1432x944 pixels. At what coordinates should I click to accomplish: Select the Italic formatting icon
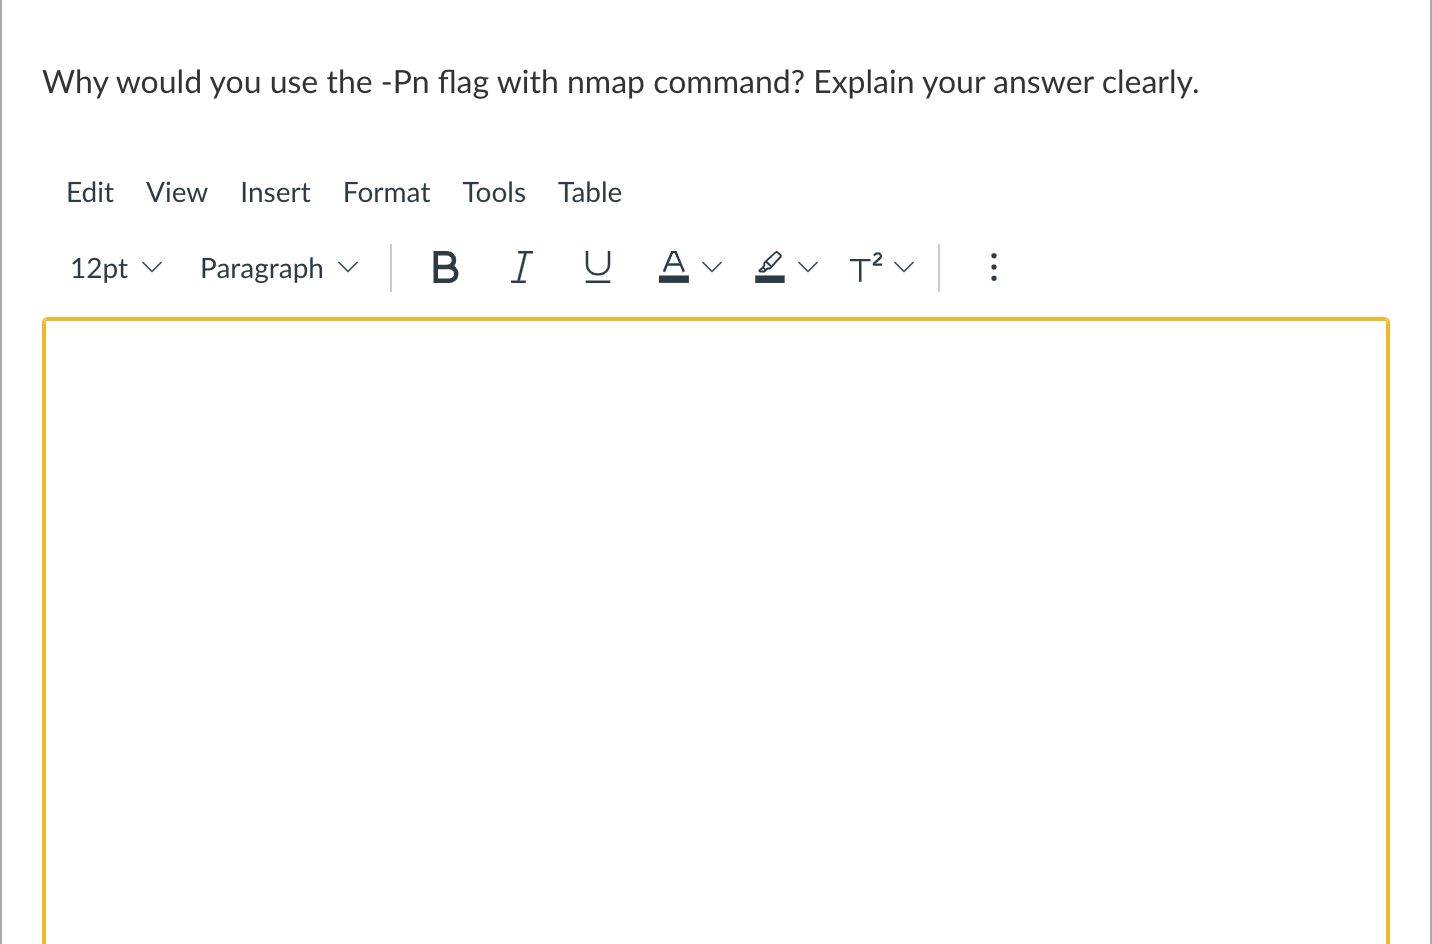click(521, 267)
